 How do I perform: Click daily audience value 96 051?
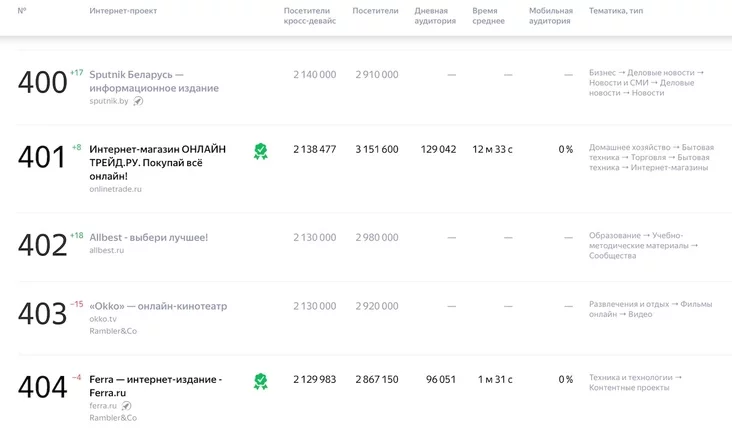pos(441,379)
